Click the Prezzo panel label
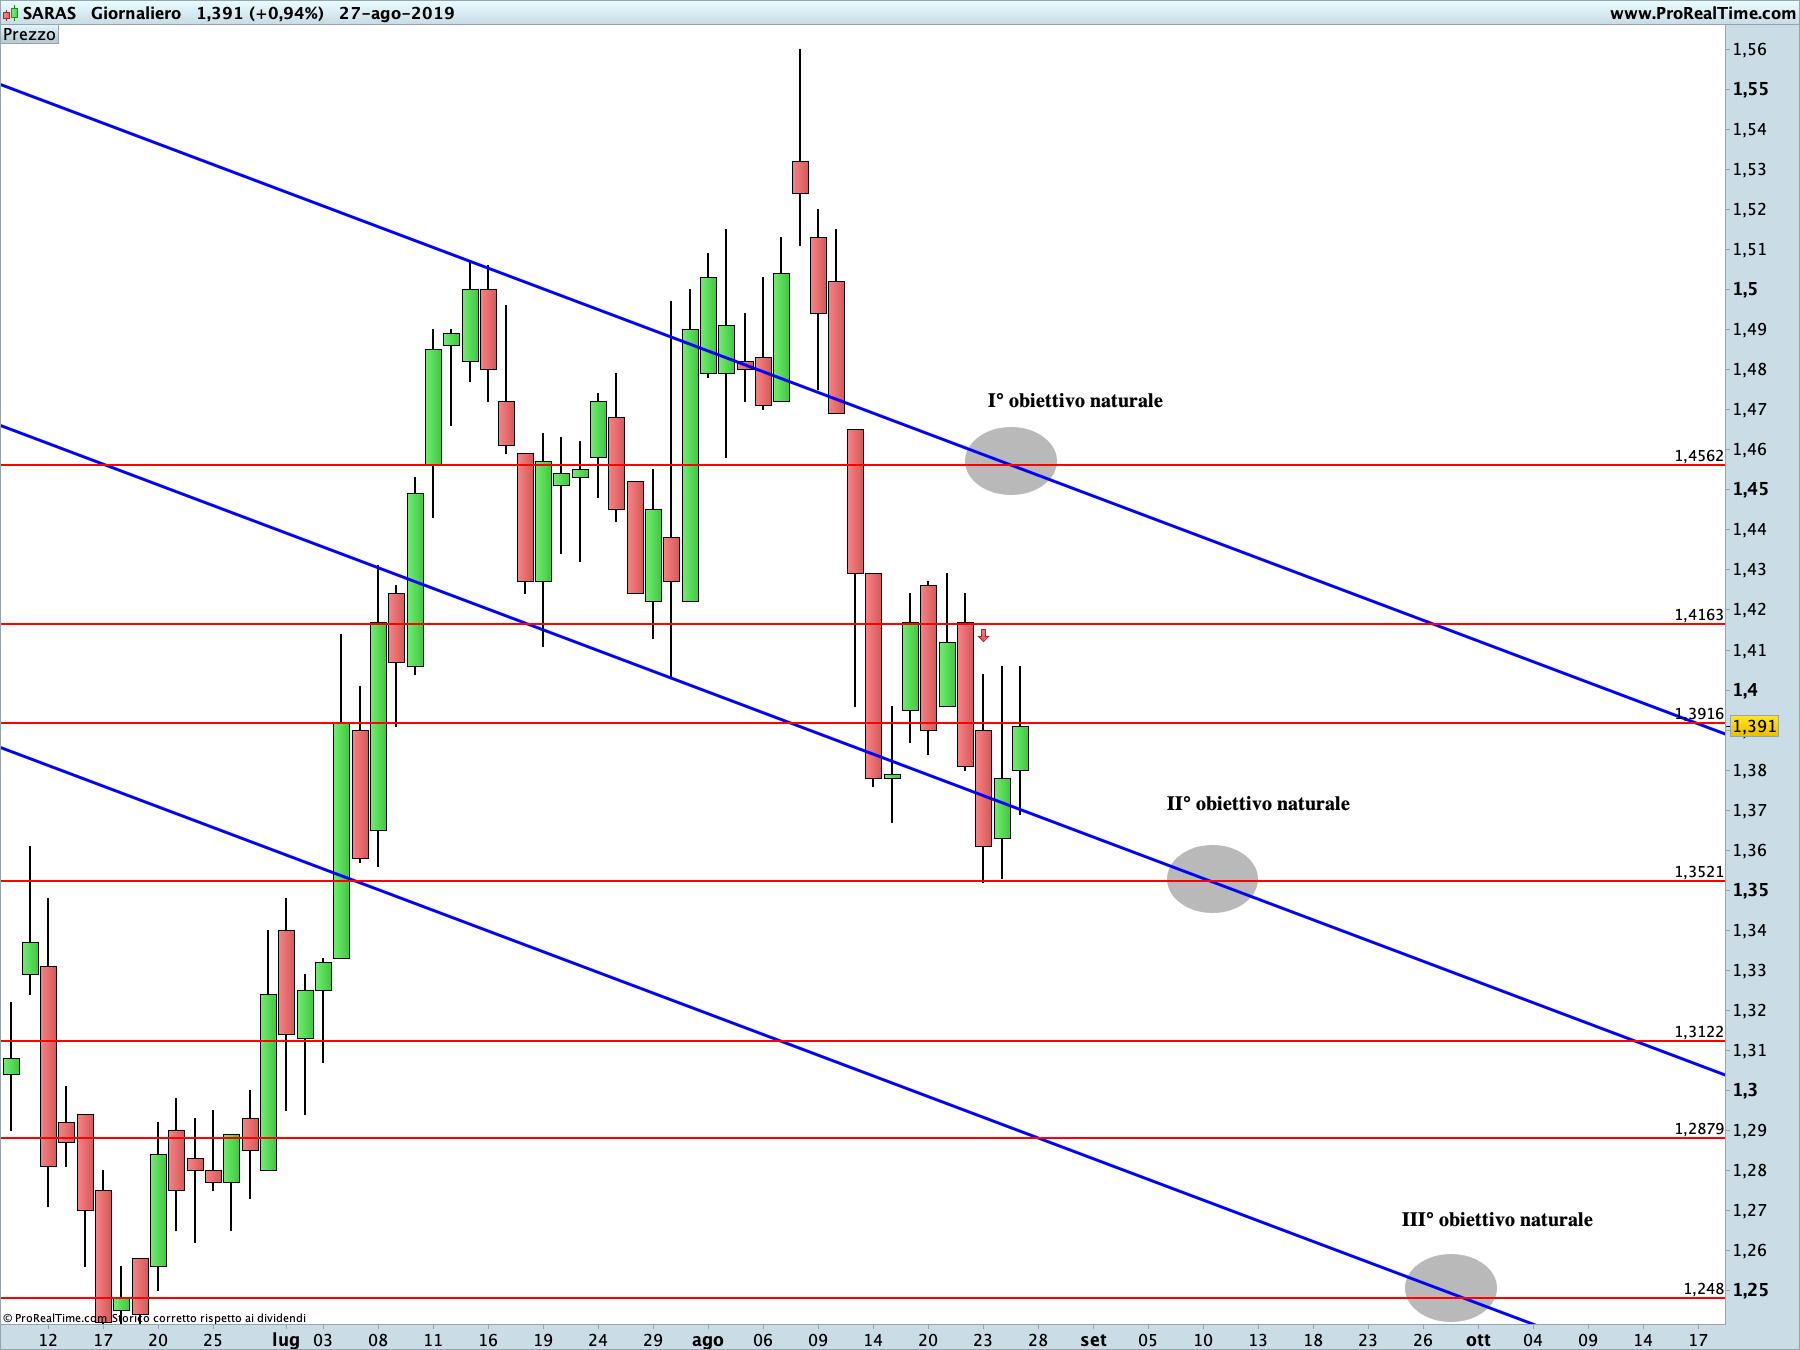 [30, 34]
